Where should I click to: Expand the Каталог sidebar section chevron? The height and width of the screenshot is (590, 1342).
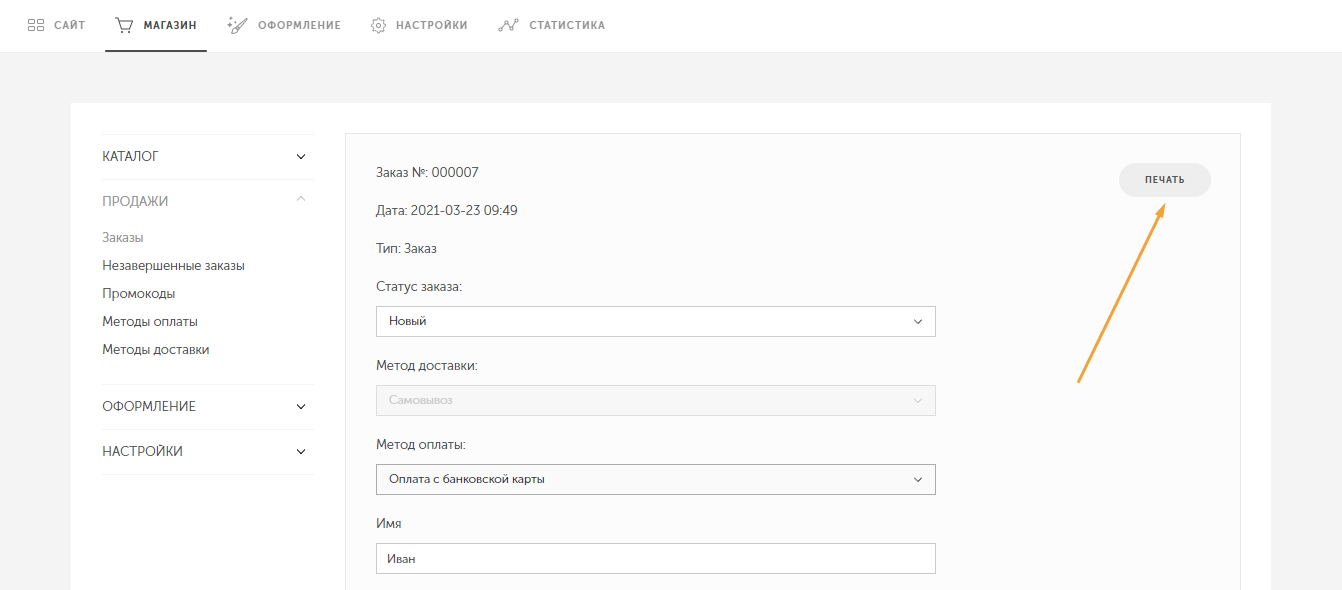301,157
